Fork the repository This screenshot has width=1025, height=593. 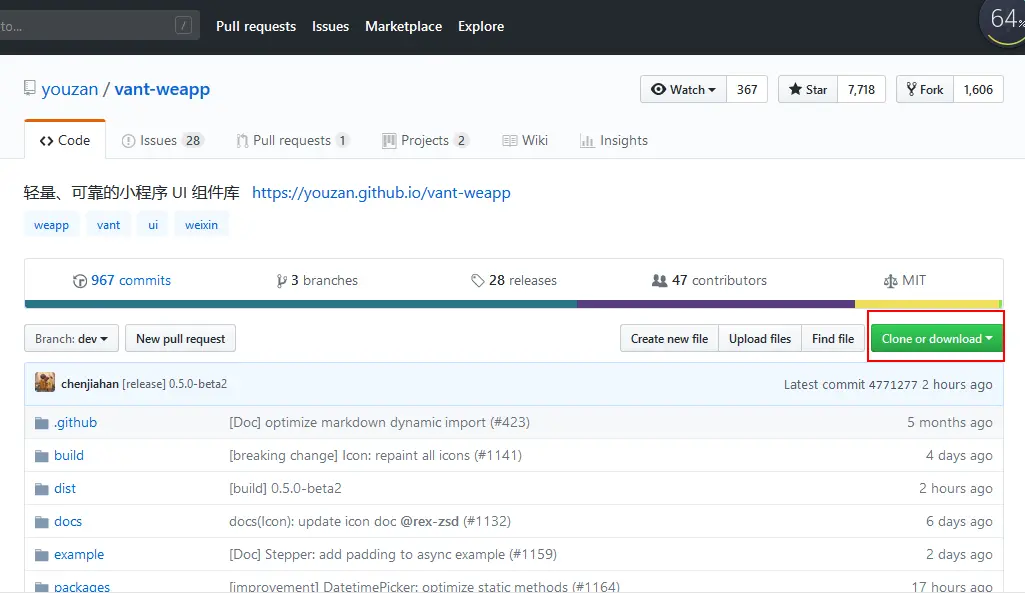(x=925, y=90)
